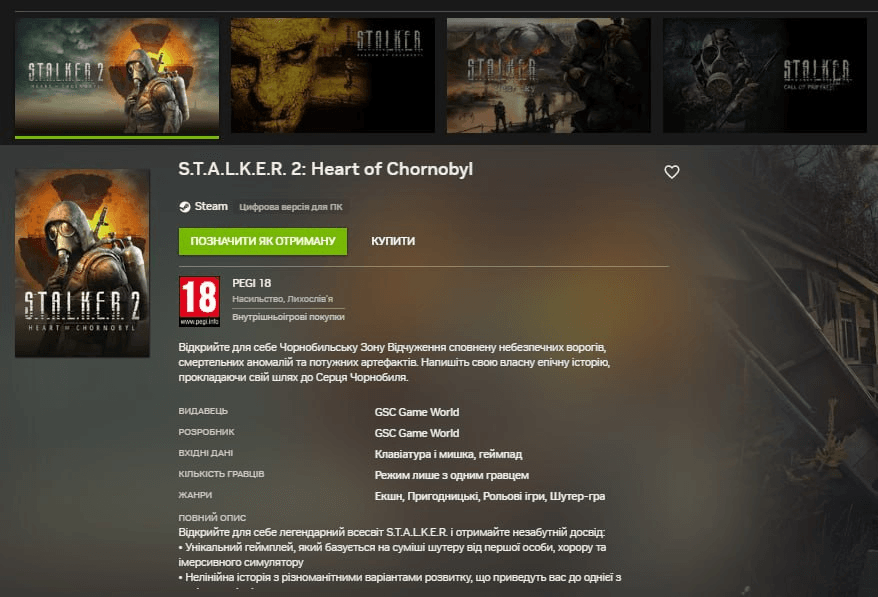The width and height of the screenshot is (878, 597).
Task: Select the S.T.A.L.K.E.R. 2 thumbnail at top
Action: 117,76
